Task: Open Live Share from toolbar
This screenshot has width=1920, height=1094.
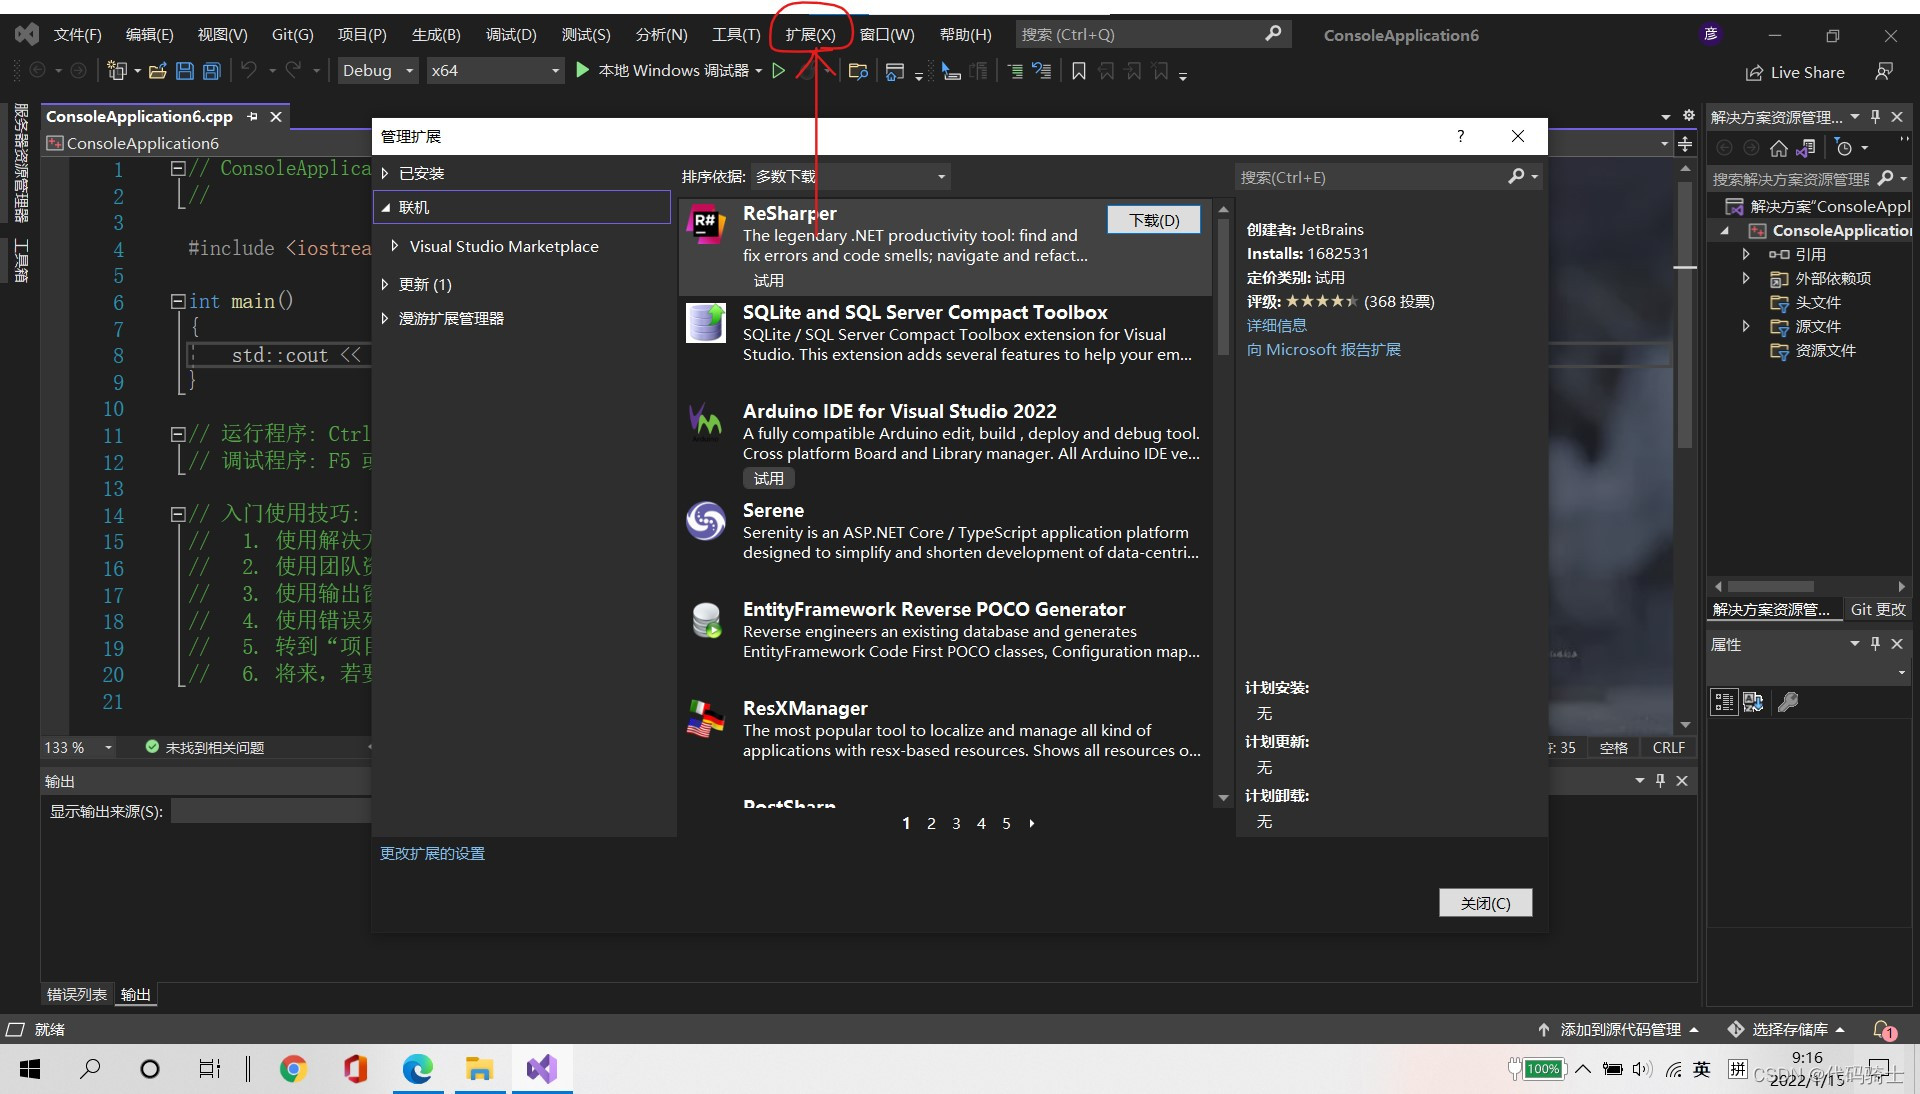Action: 1795,72
